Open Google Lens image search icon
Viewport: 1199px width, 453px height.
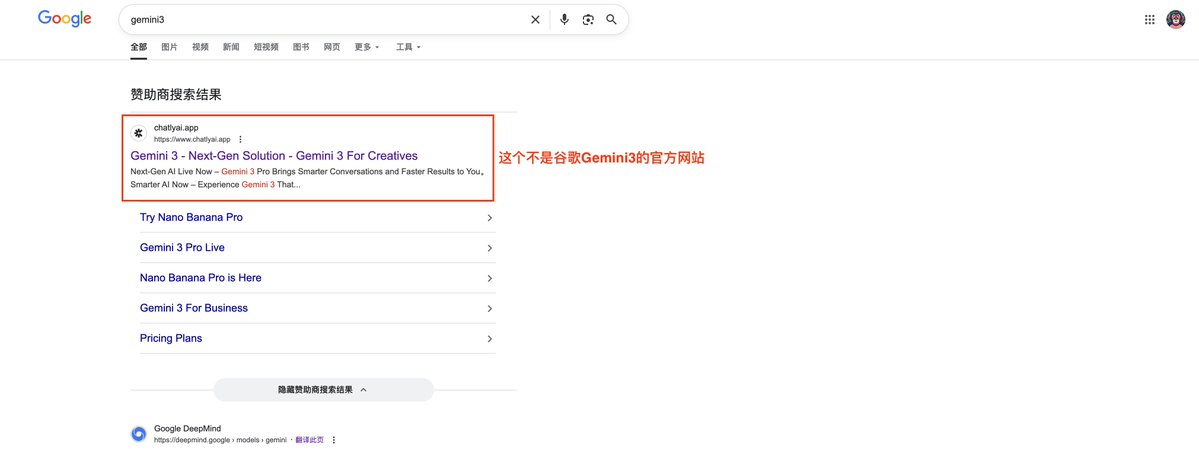[587, 20]
